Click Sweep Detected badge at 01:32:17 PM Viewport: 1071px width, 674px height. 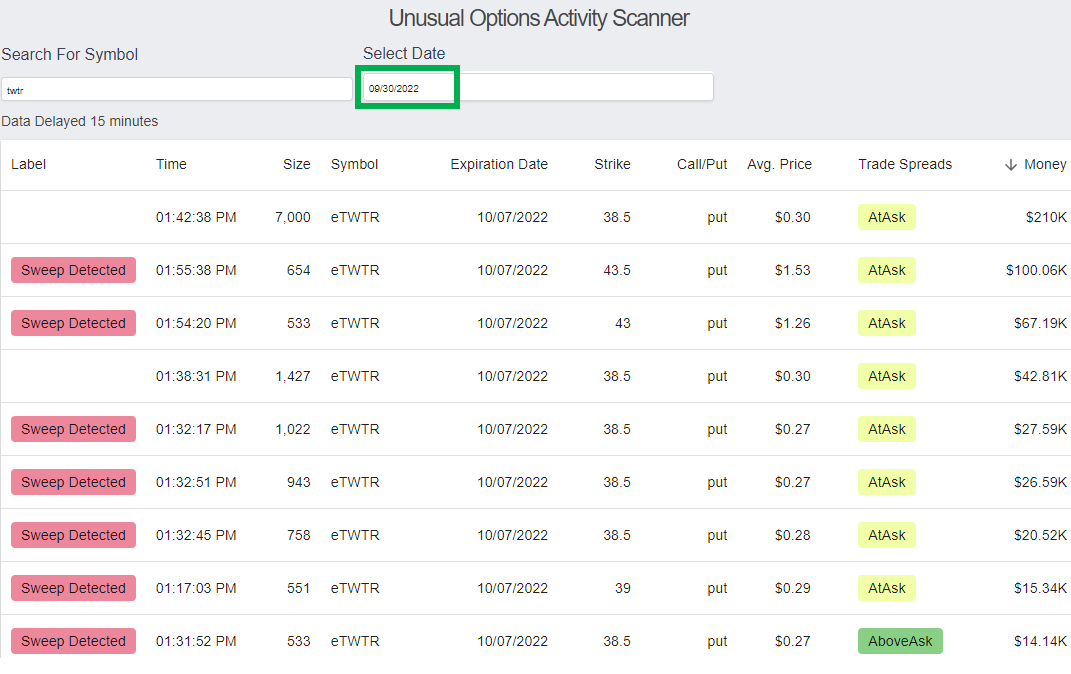coord(73,429)
